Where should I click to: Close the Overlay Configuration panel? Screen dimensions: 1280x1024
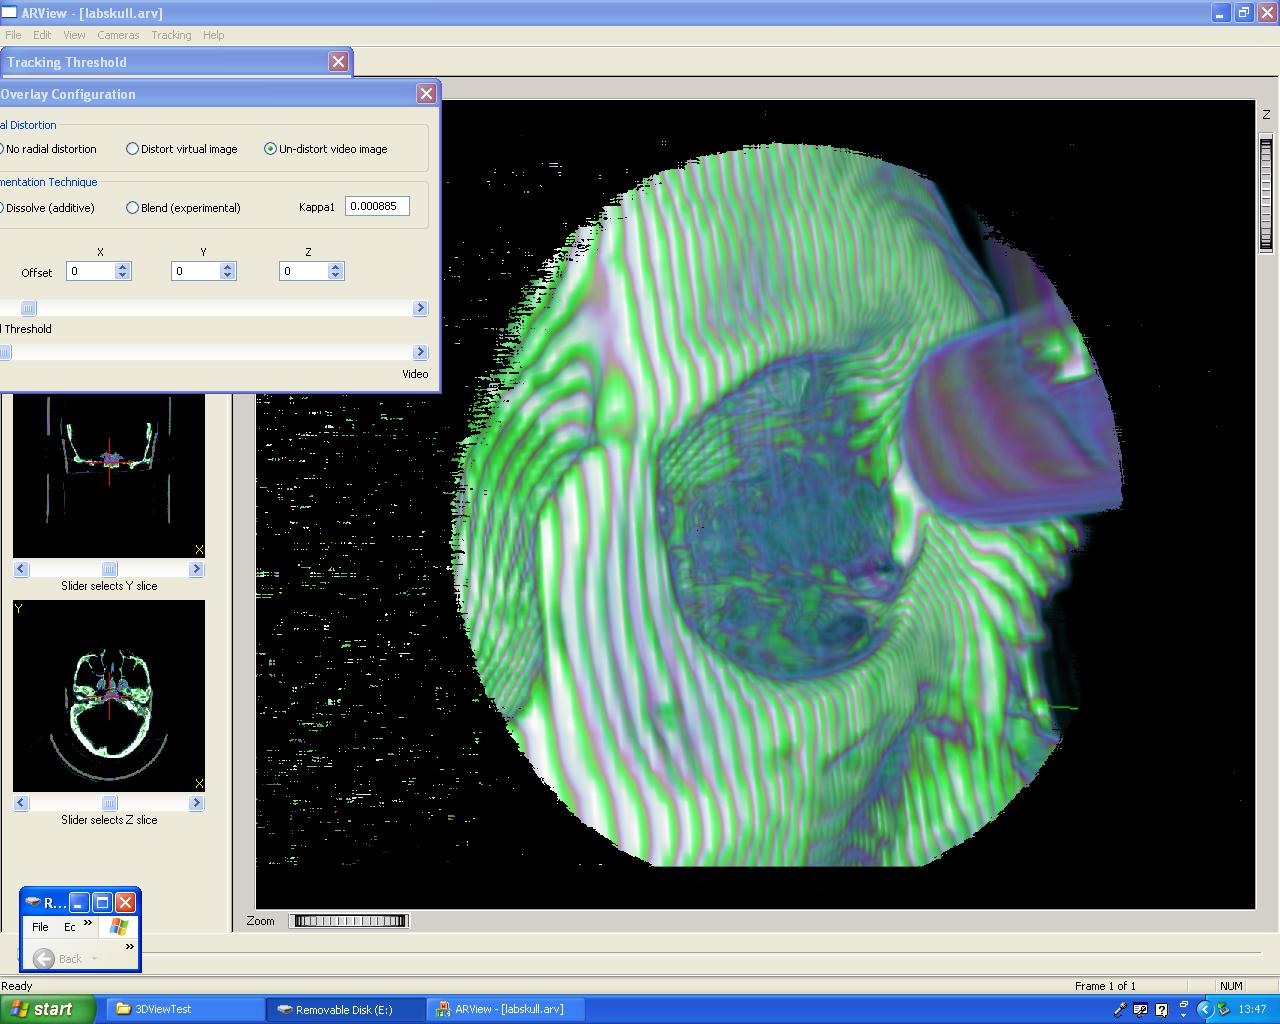(x=426, y=94)
